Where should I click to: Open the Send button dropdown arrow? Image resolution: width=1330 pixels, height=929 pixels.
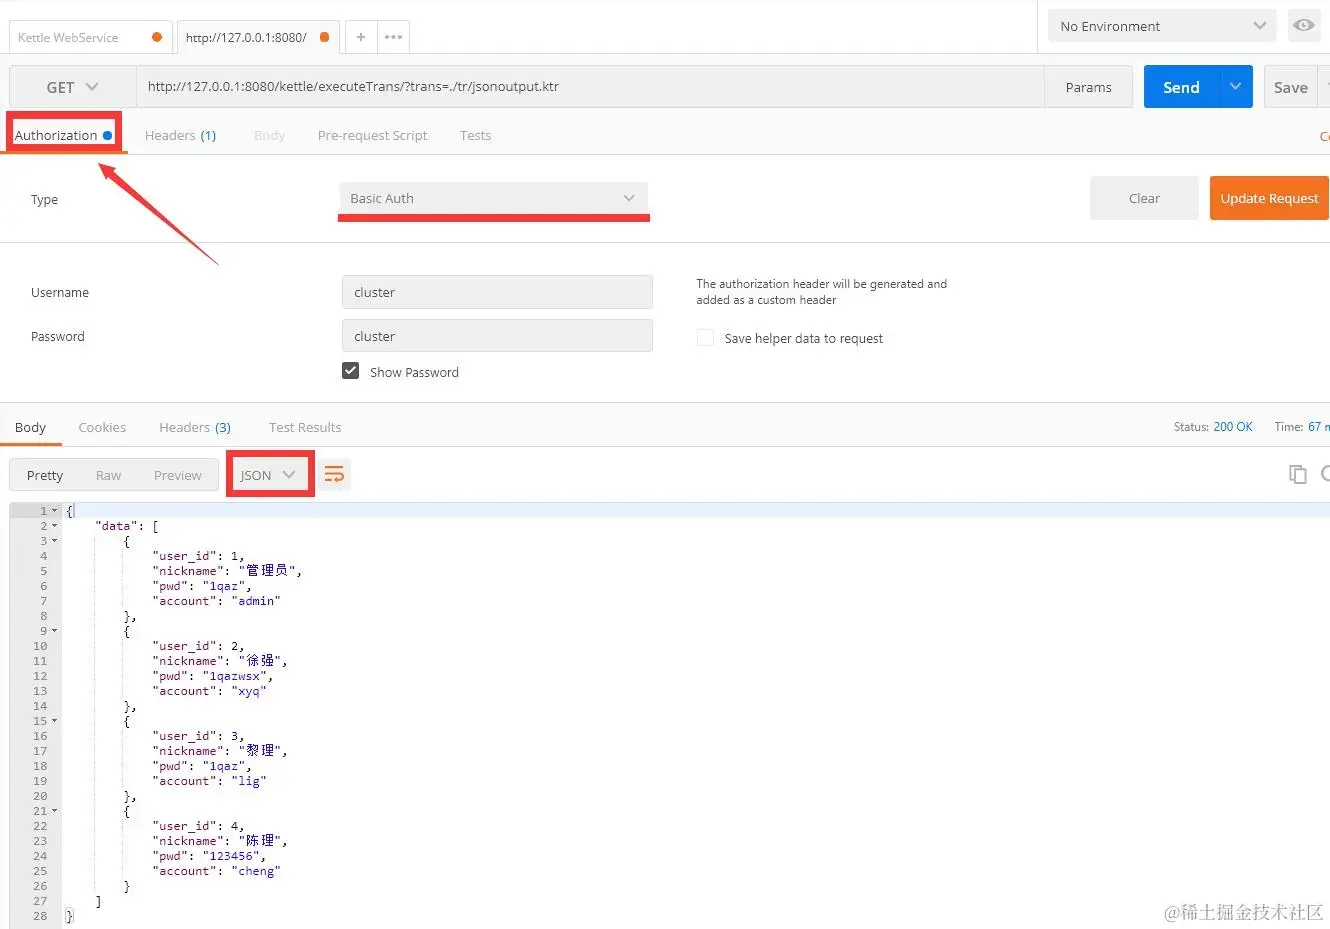[x=1235, y=87]
